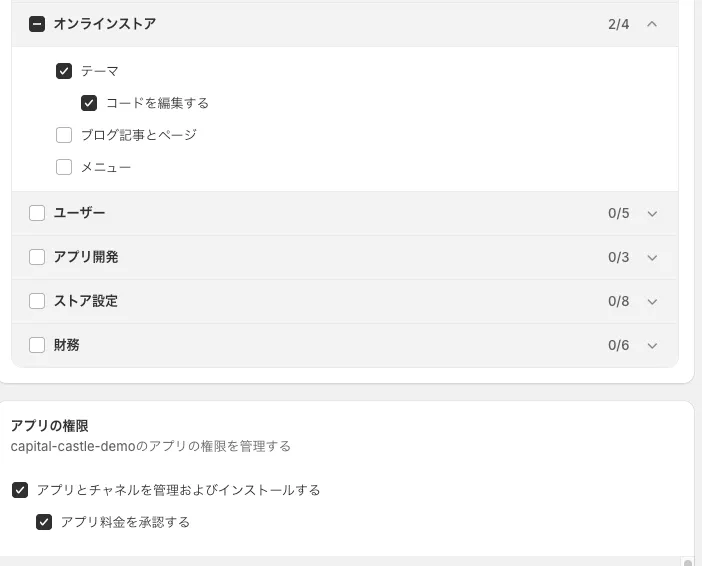Uncheck the コードを編集する checkbox
This screenshot has height=566, width=702.
coord(89,103)
